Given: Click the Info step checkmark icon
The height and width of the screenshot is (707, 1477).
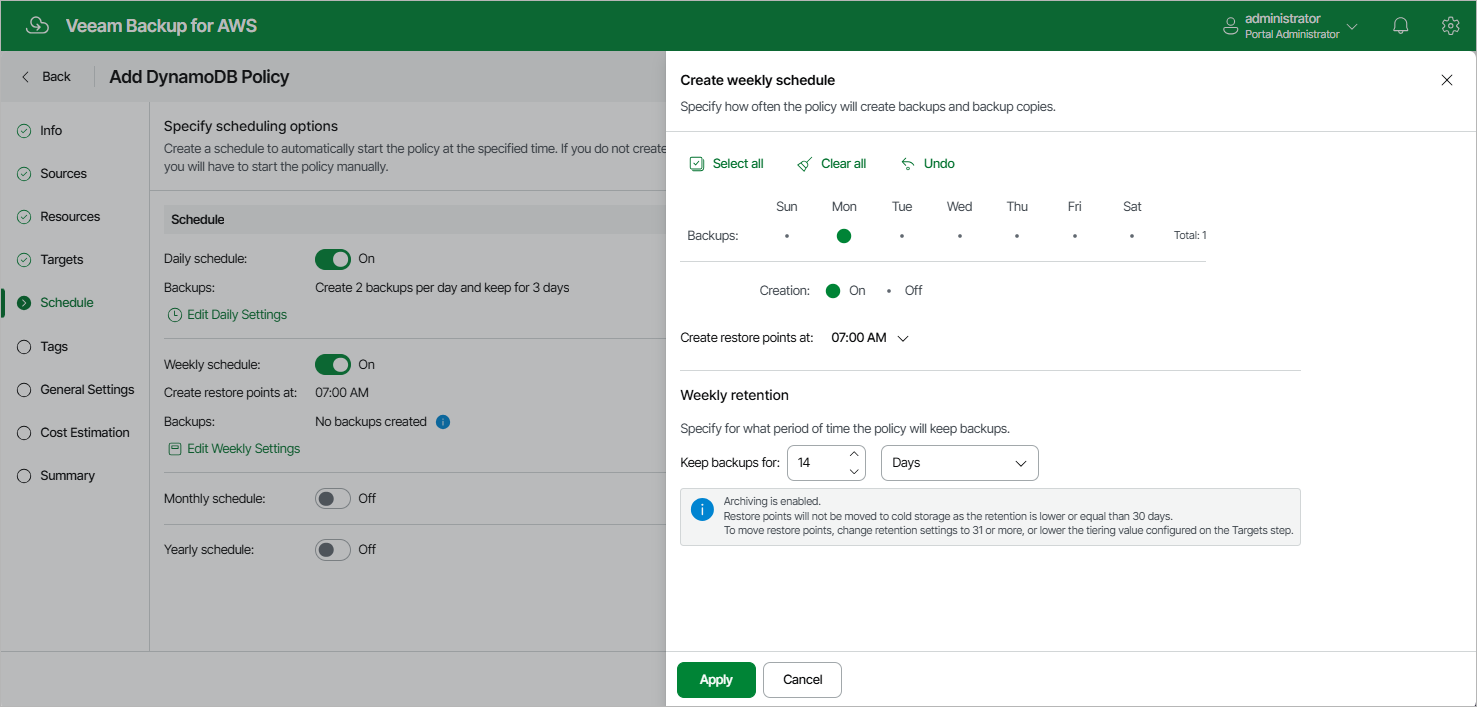Looking at the screenshot, I should point(24,131).
